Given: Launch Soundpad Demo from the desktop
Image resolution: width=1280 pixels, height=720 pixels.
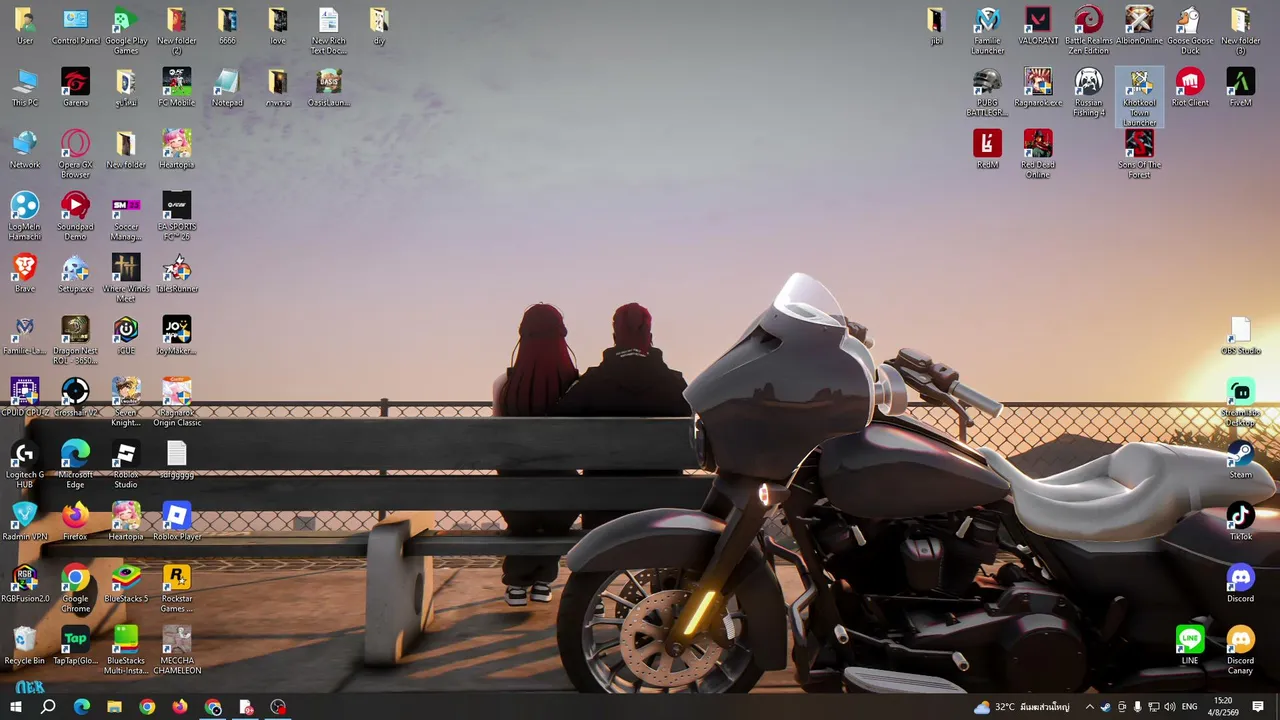Looking at the screenshot, I should [75, 215].
